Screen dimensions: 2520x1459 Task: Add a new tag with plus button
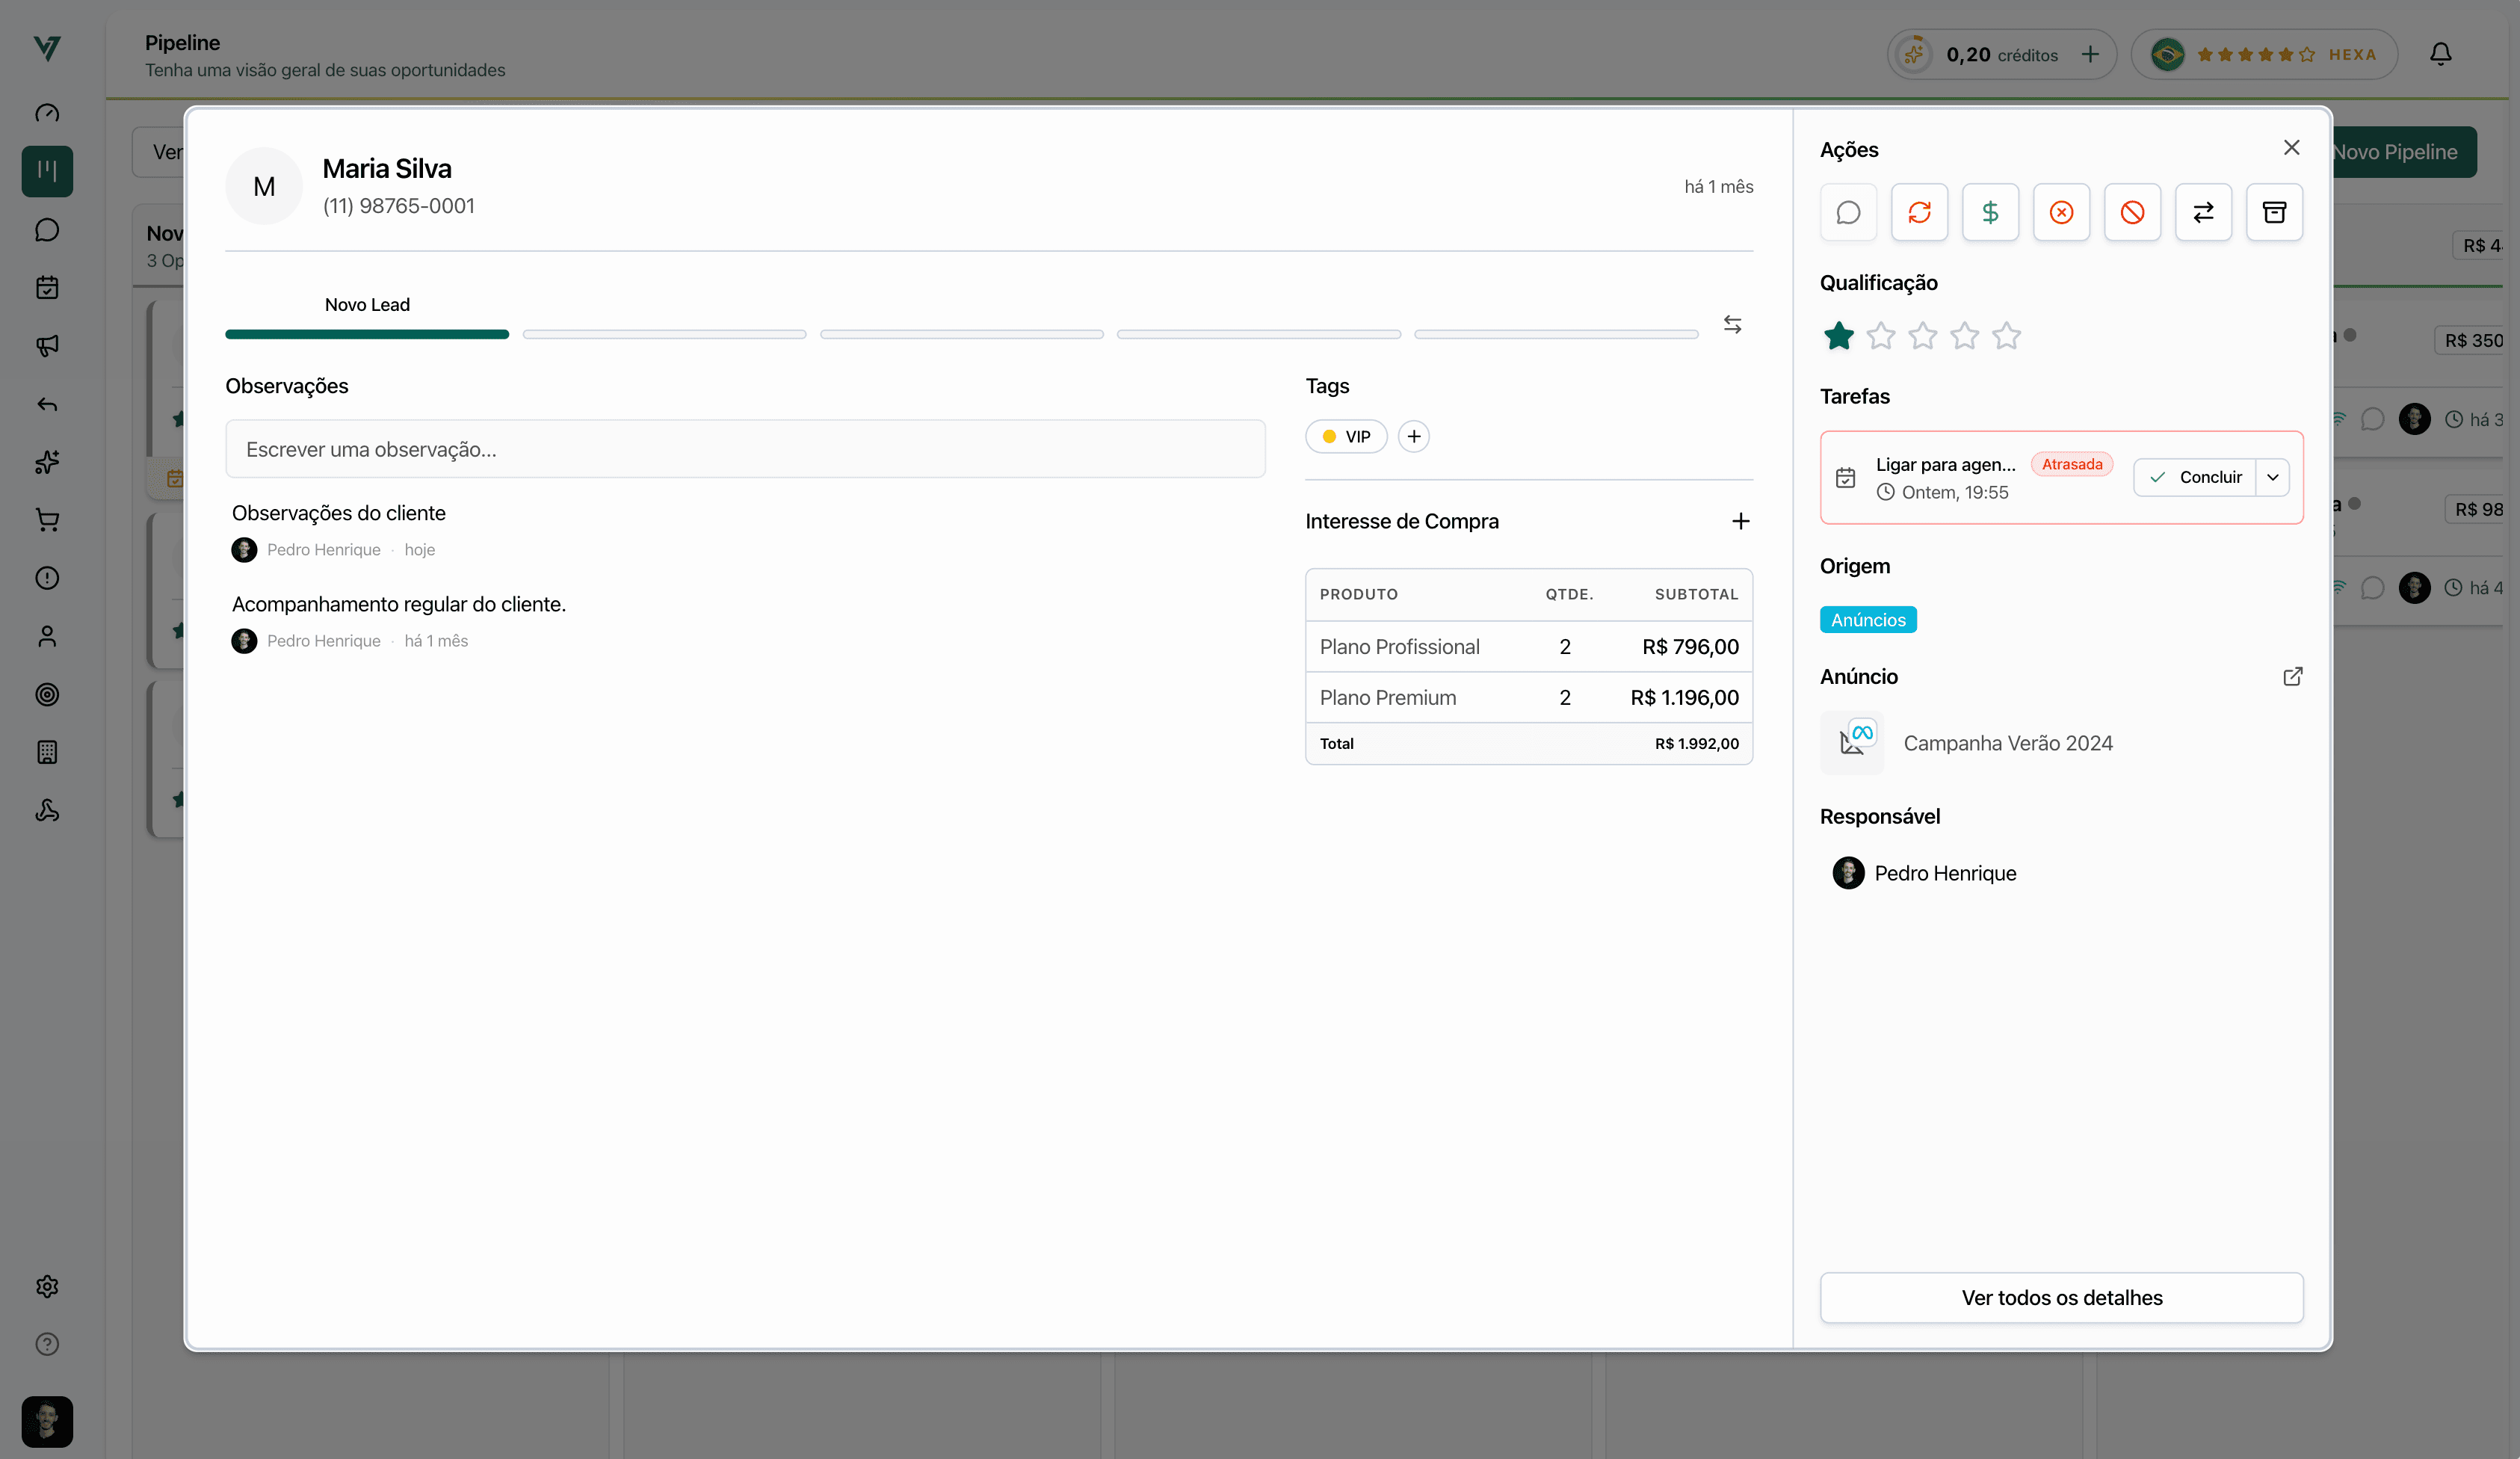pyautogui.click(x=1413, y=436)
